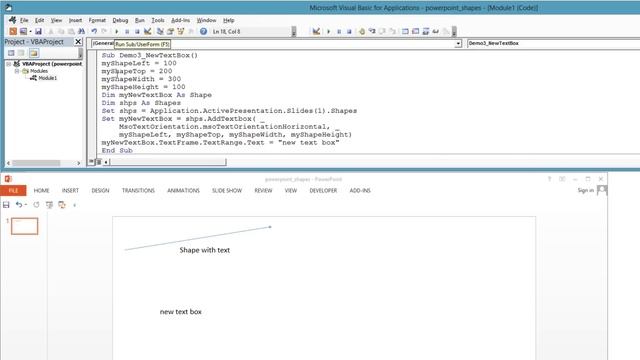Open Project Explorer toolbar icon
Screen dimensions: 640x360
coord(160,31)
